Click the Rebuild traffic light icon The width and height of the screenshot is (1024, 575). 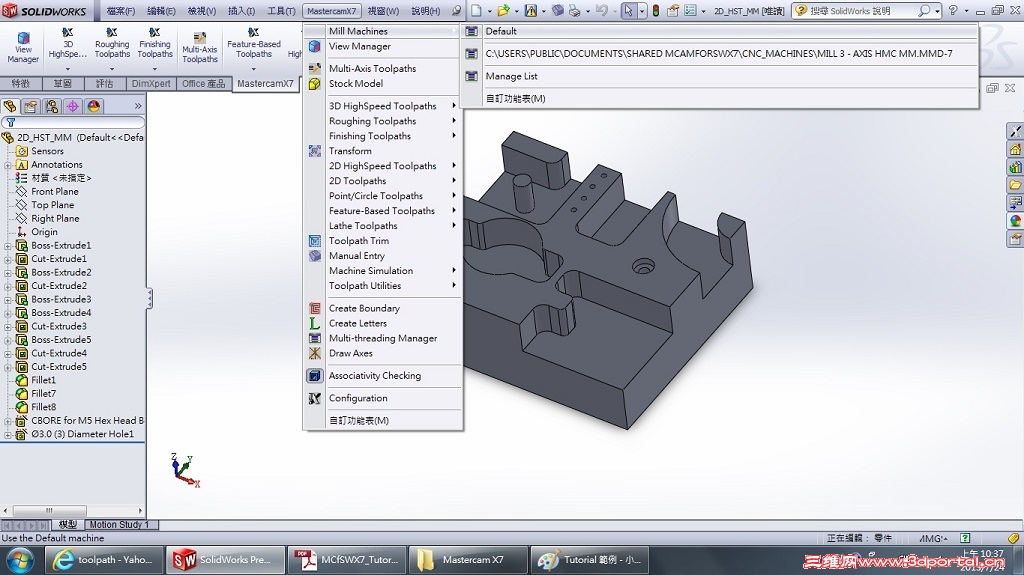click(655, 10)
